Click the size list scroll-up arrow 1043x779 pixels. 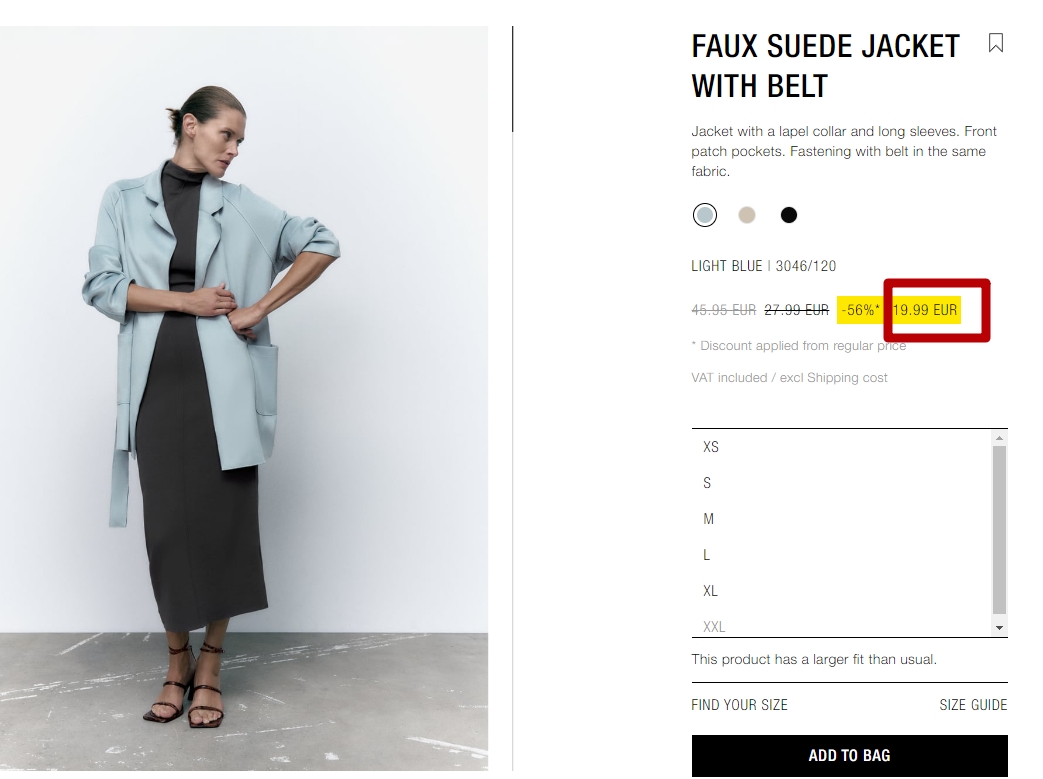tap(999, 438)
